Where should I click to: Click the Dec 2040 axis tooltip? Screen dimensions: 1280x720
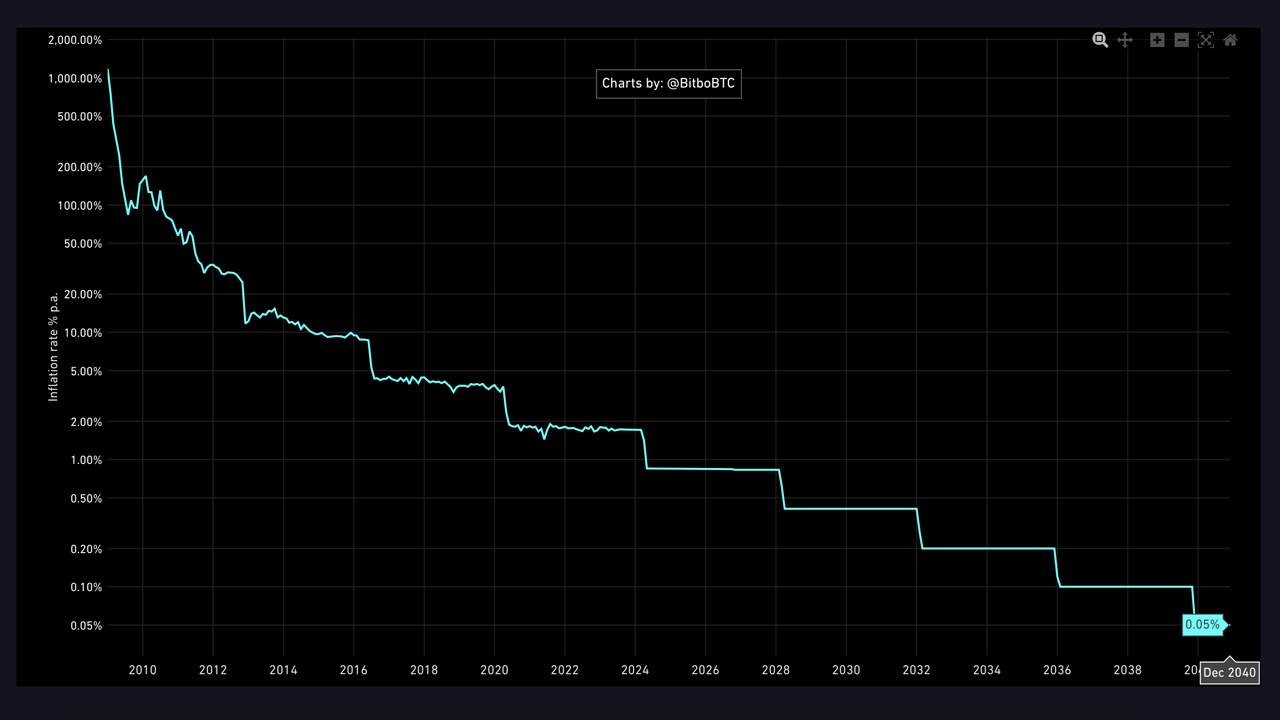coord(1229,672)
